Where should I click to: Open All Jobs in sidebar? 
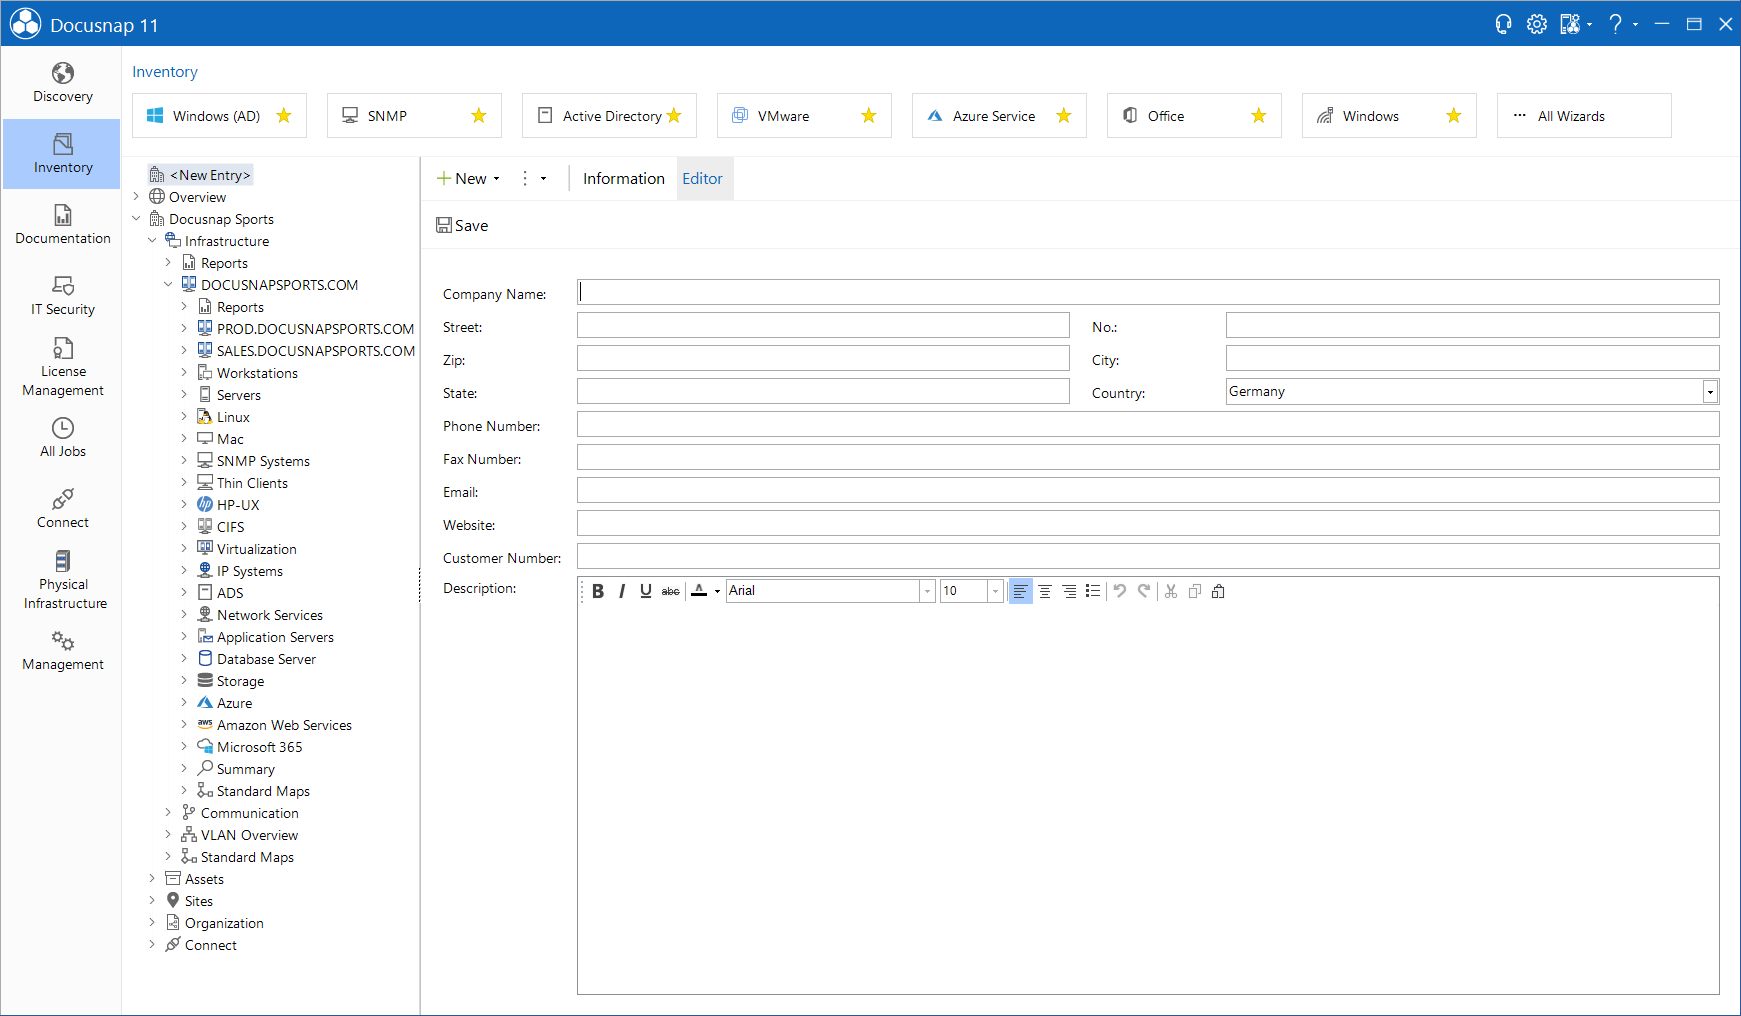62,438
